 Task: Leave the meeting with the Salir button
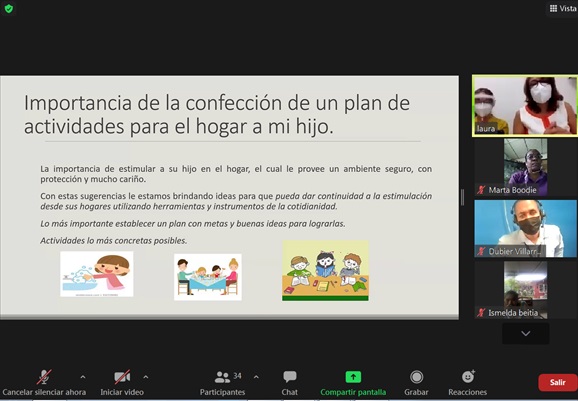pos(558,383)
